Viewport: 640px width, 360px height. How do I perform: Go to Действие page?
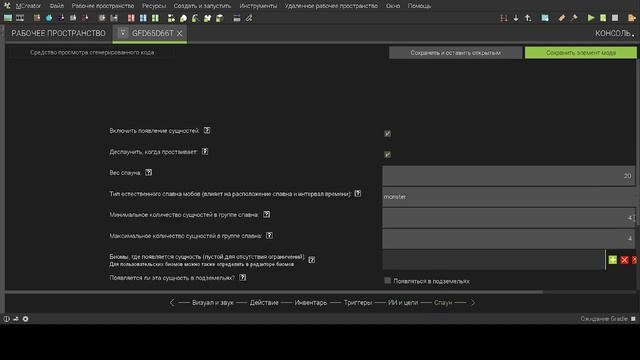pyautogui.click(x=264, y=302)
